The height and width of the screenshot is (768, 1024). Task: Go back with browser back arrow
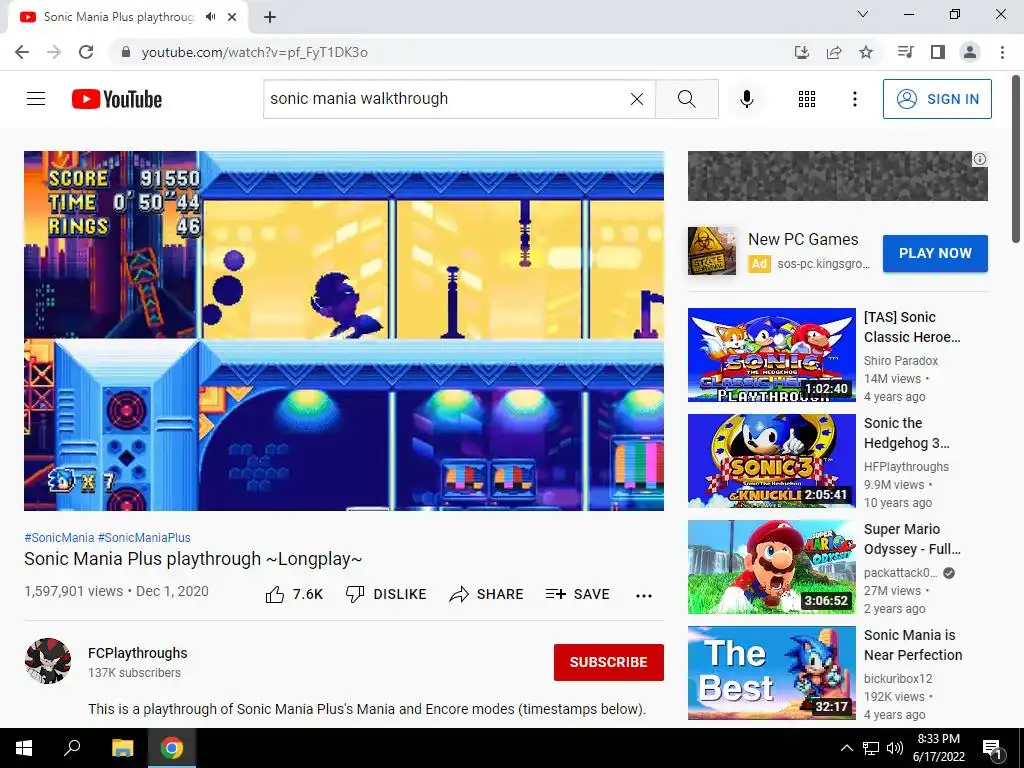[x=22, y=52]
